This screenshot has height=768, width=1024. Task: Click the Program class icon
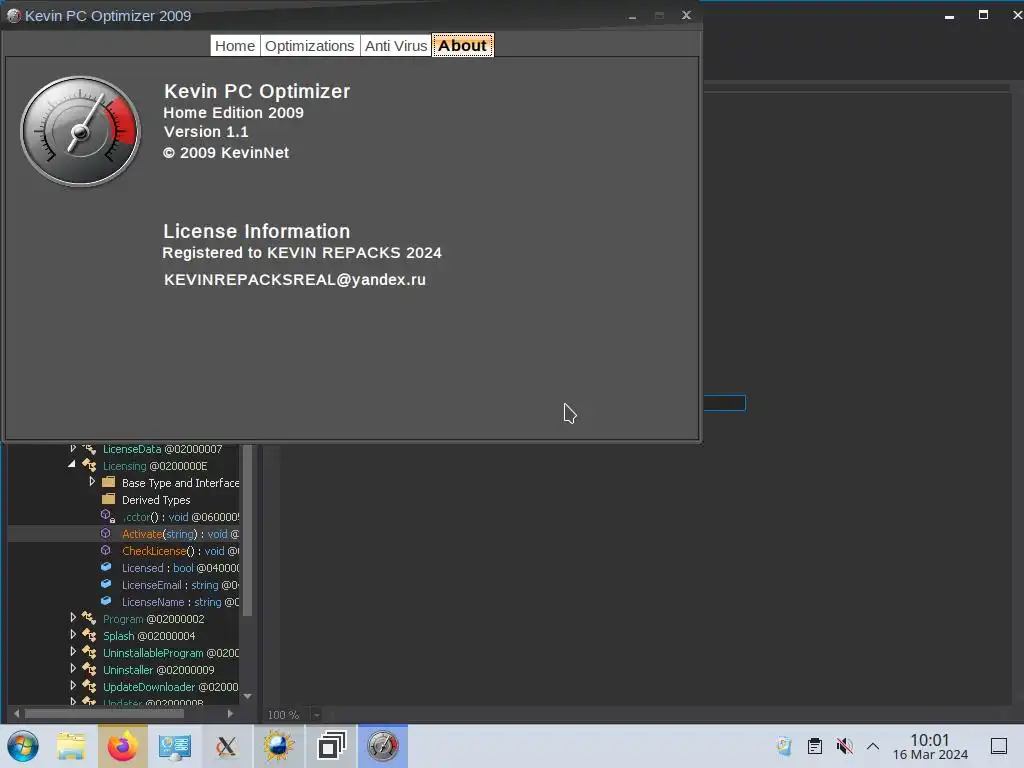(89, 618)
